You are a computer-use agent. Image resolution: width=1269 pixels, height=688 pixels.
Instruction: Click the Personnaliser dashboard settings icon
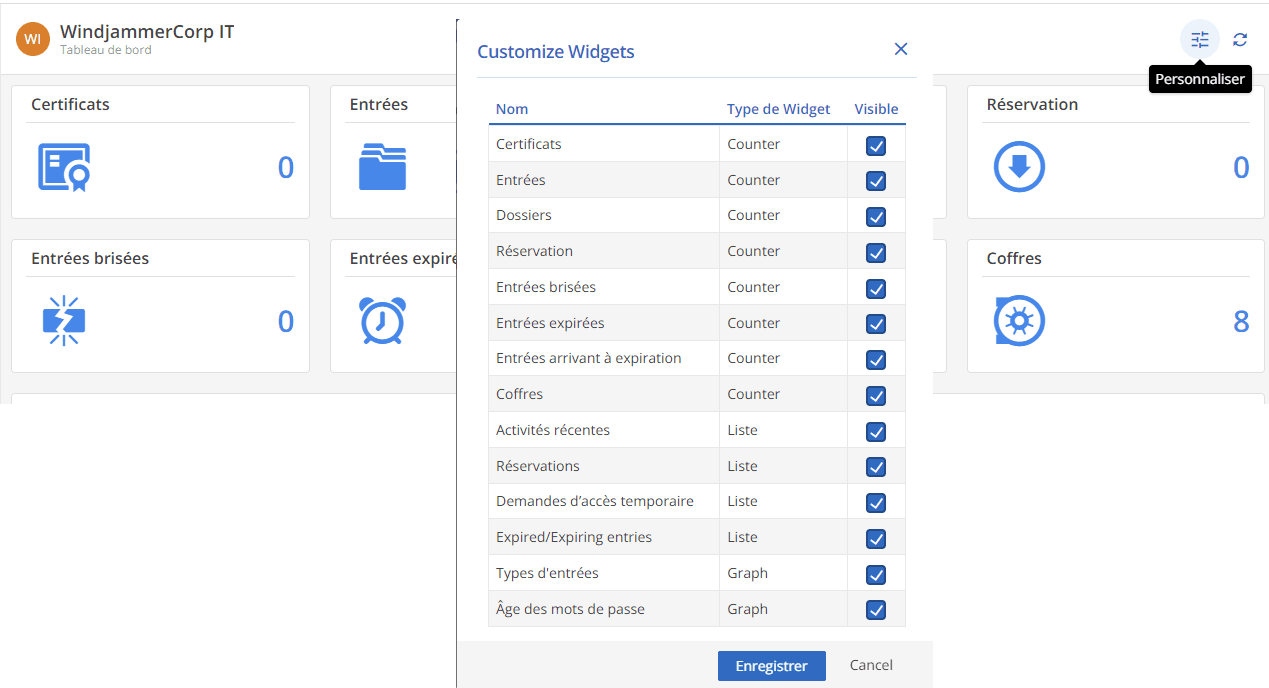click(1199, 40)
